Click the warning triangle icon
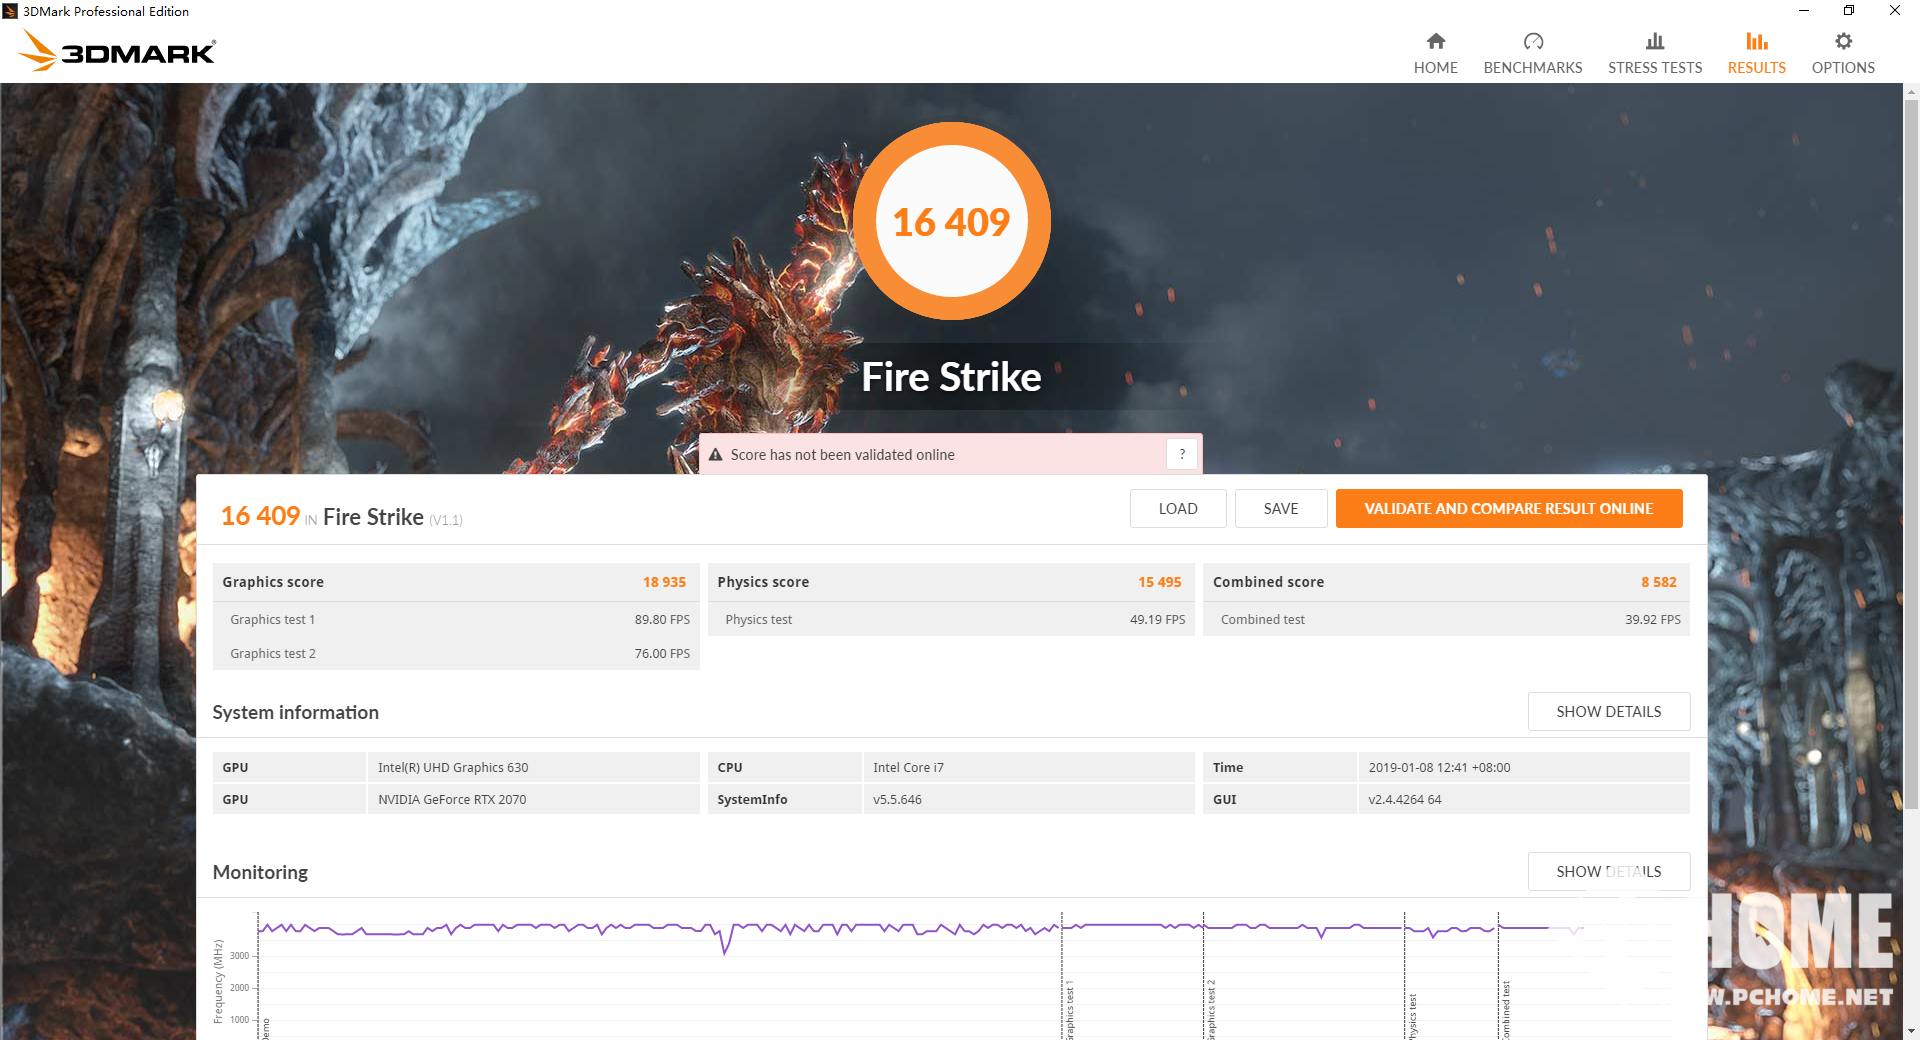The height and width of the screenshot is (1040, 1920). (x=716, y=455)
